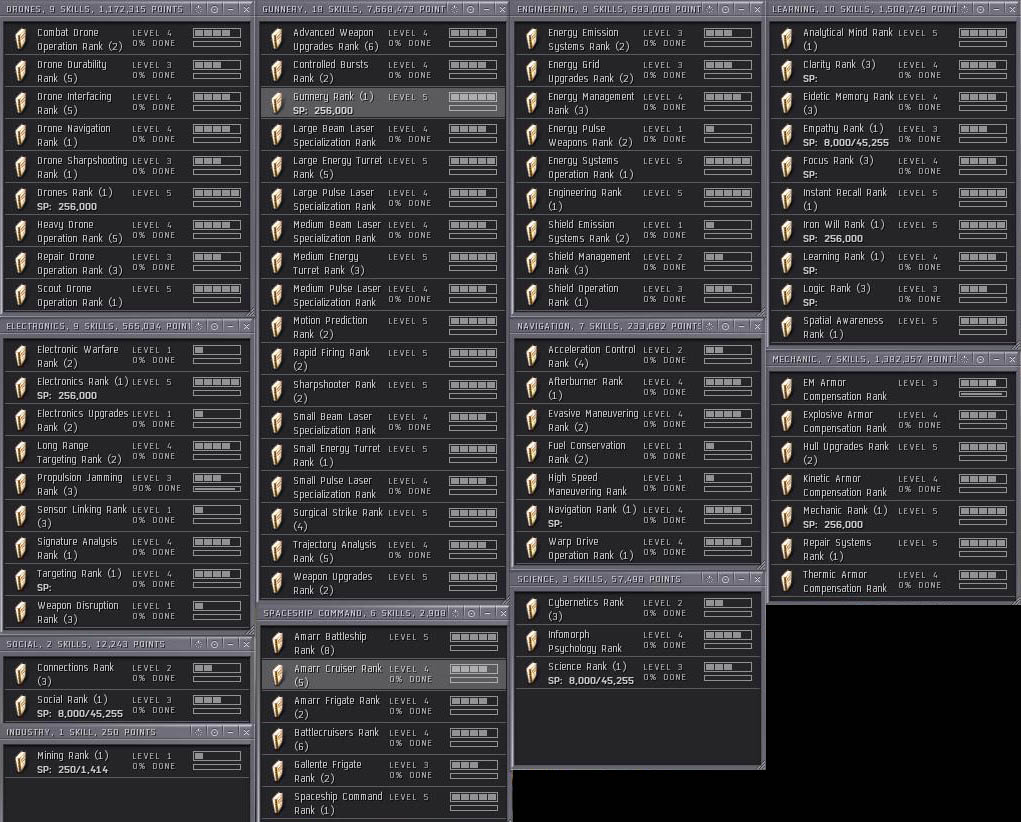
Task: Select the Battlecruisers Rank (6) skill name
Action: (x=336, y=739)
